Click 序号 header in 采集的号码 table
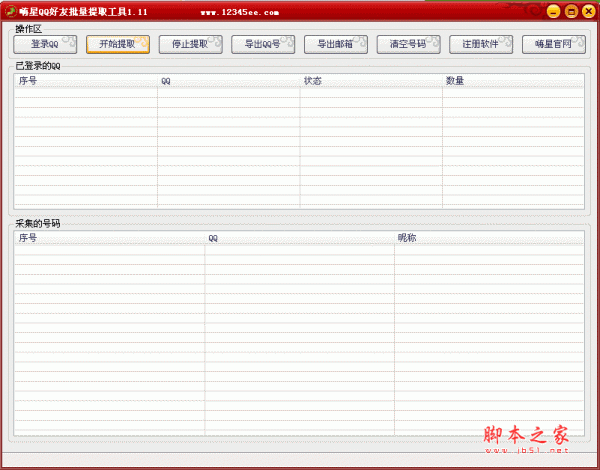The image size is (600, 470). tap(110, 238)
